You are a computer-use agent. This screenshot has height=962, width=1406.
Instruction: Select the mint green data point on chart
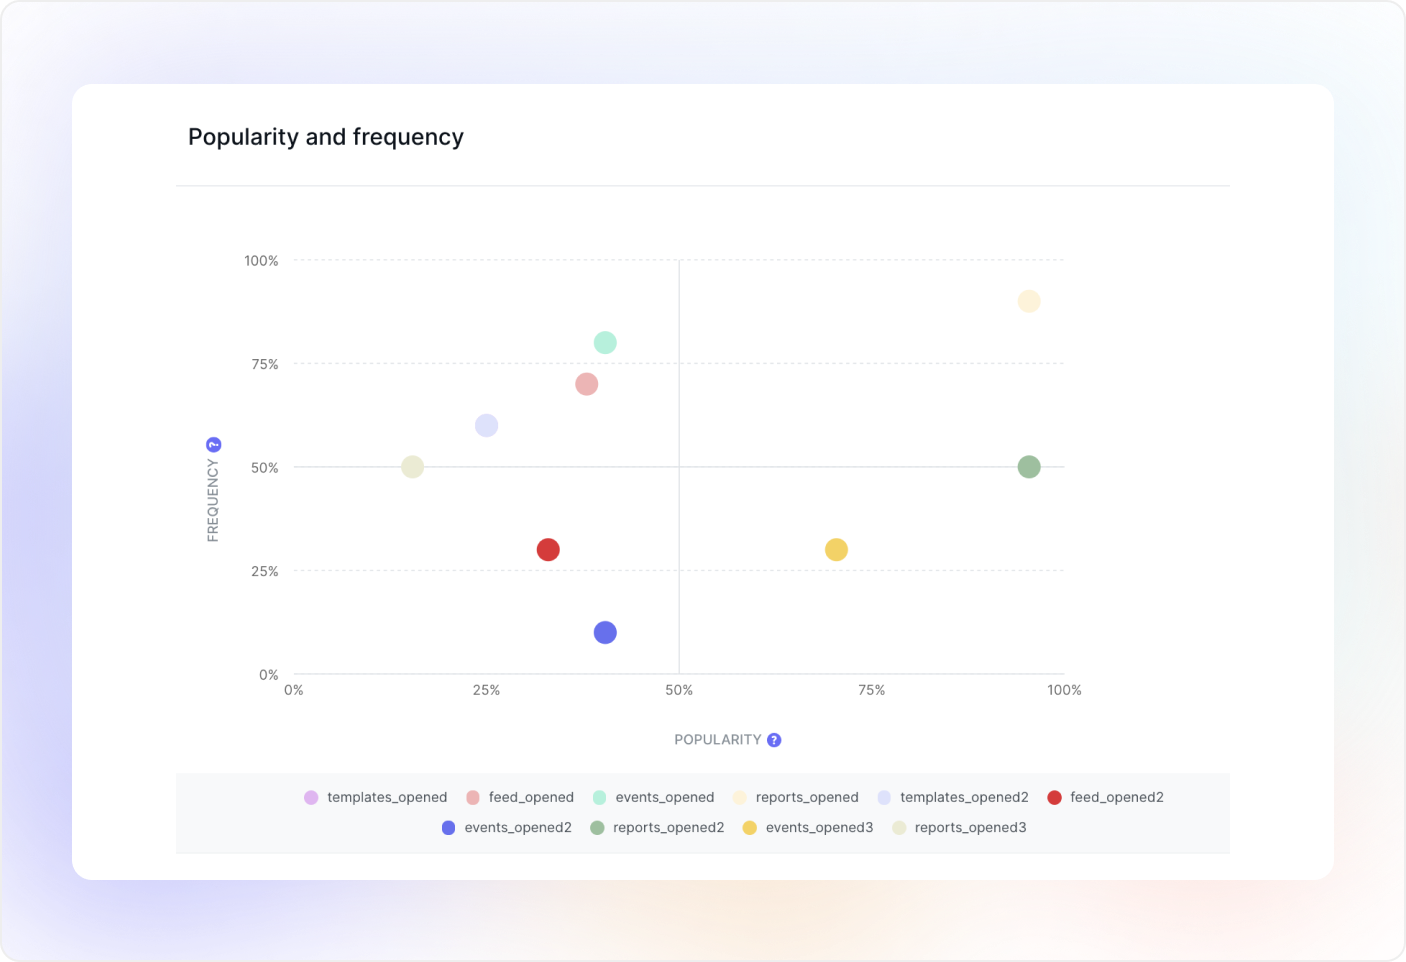[x=605, y=343]
